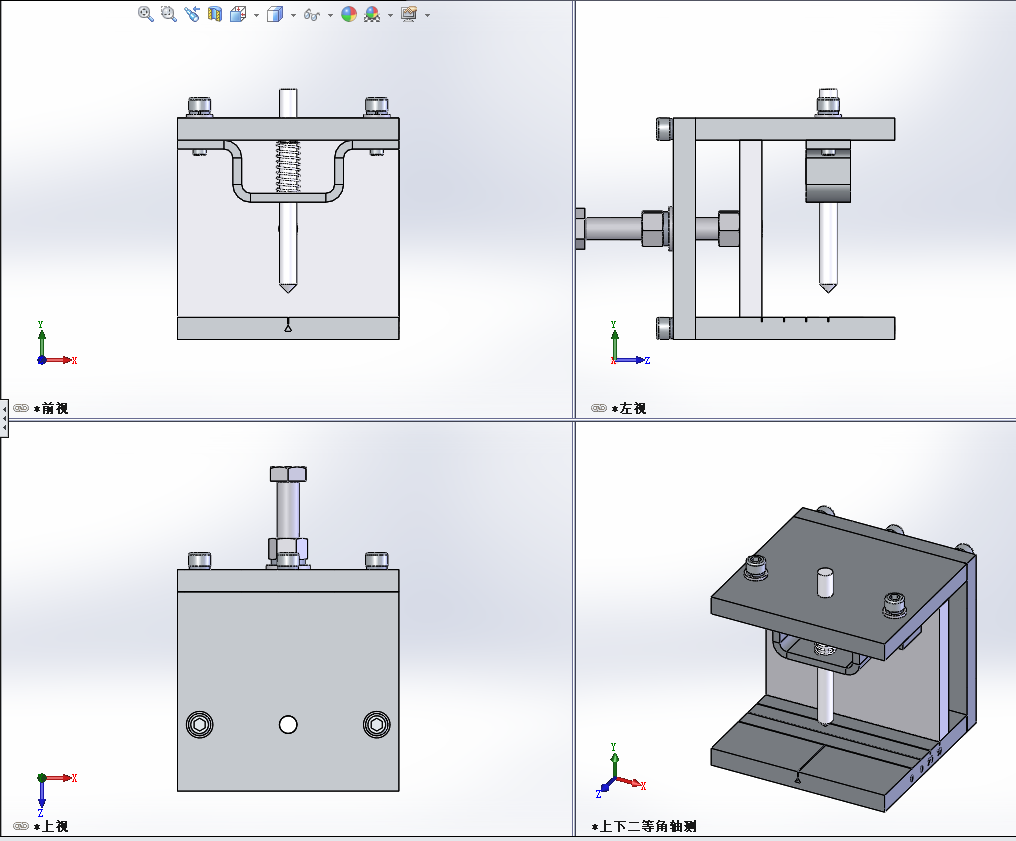Toggle the link icon beside *左视
The image size is (1016, 841).
point(599,408)
